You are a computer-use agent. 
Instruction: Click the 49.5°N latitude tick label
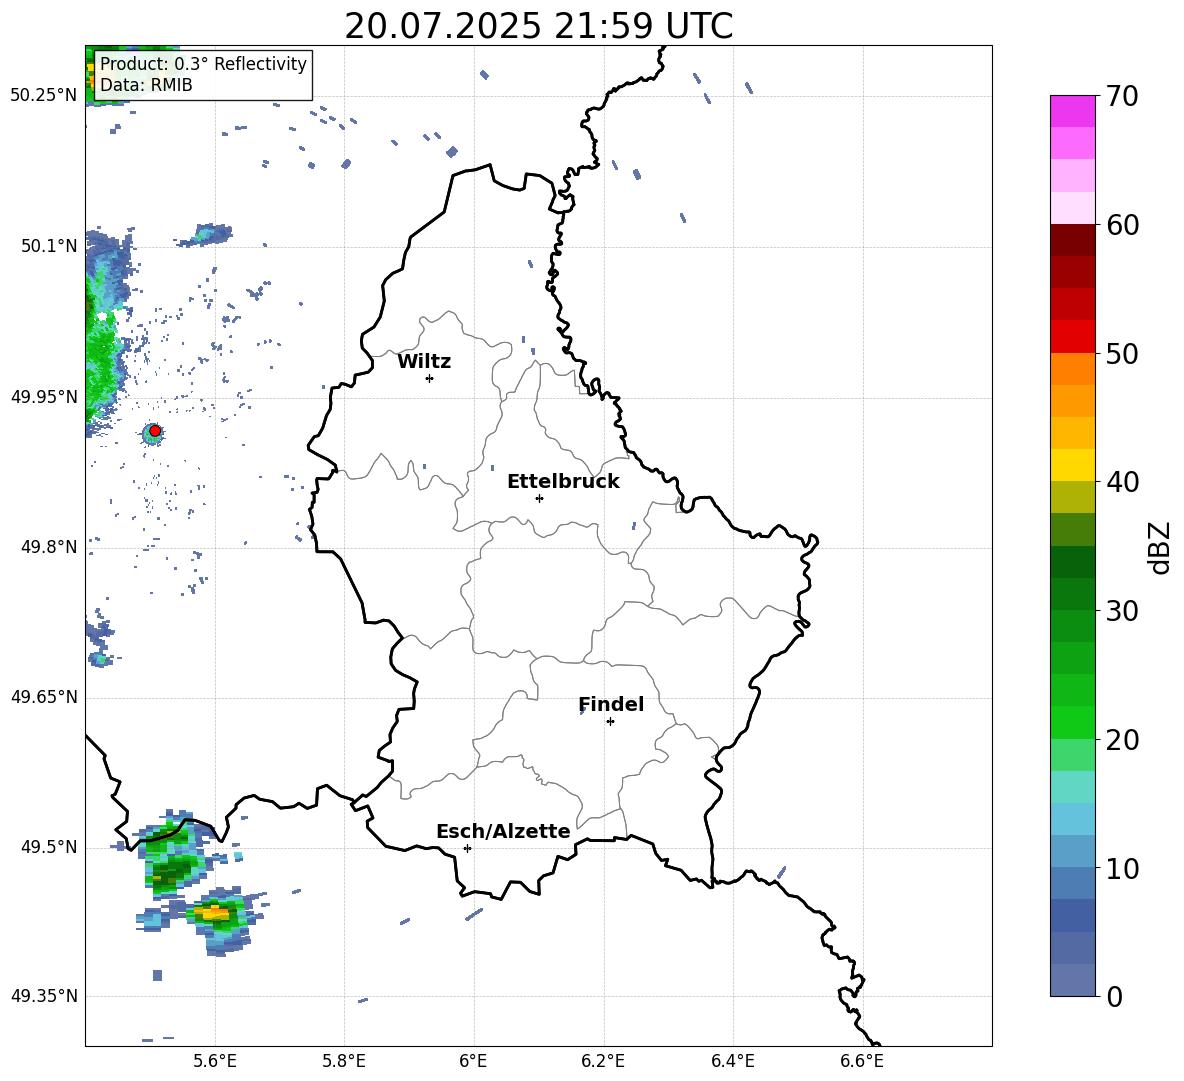[49, 847]
